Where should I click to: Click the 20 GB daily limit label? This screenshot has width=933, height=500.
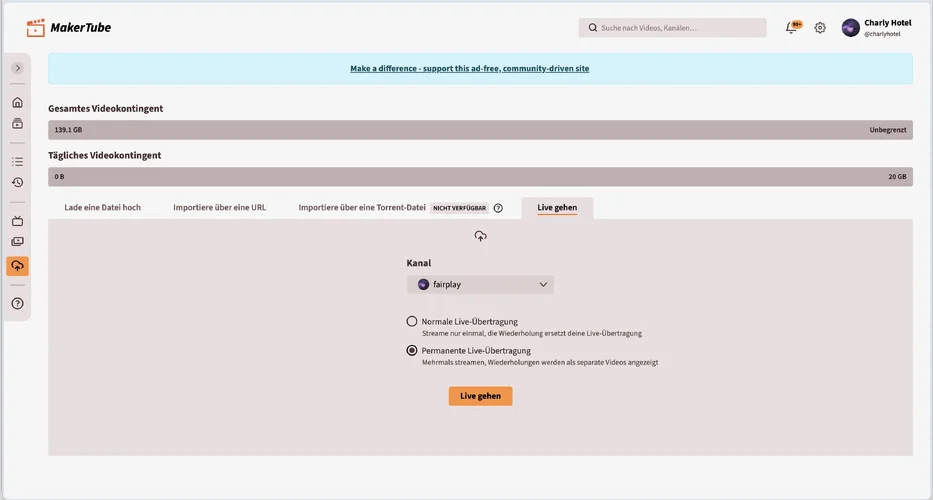tap(897, 177)
